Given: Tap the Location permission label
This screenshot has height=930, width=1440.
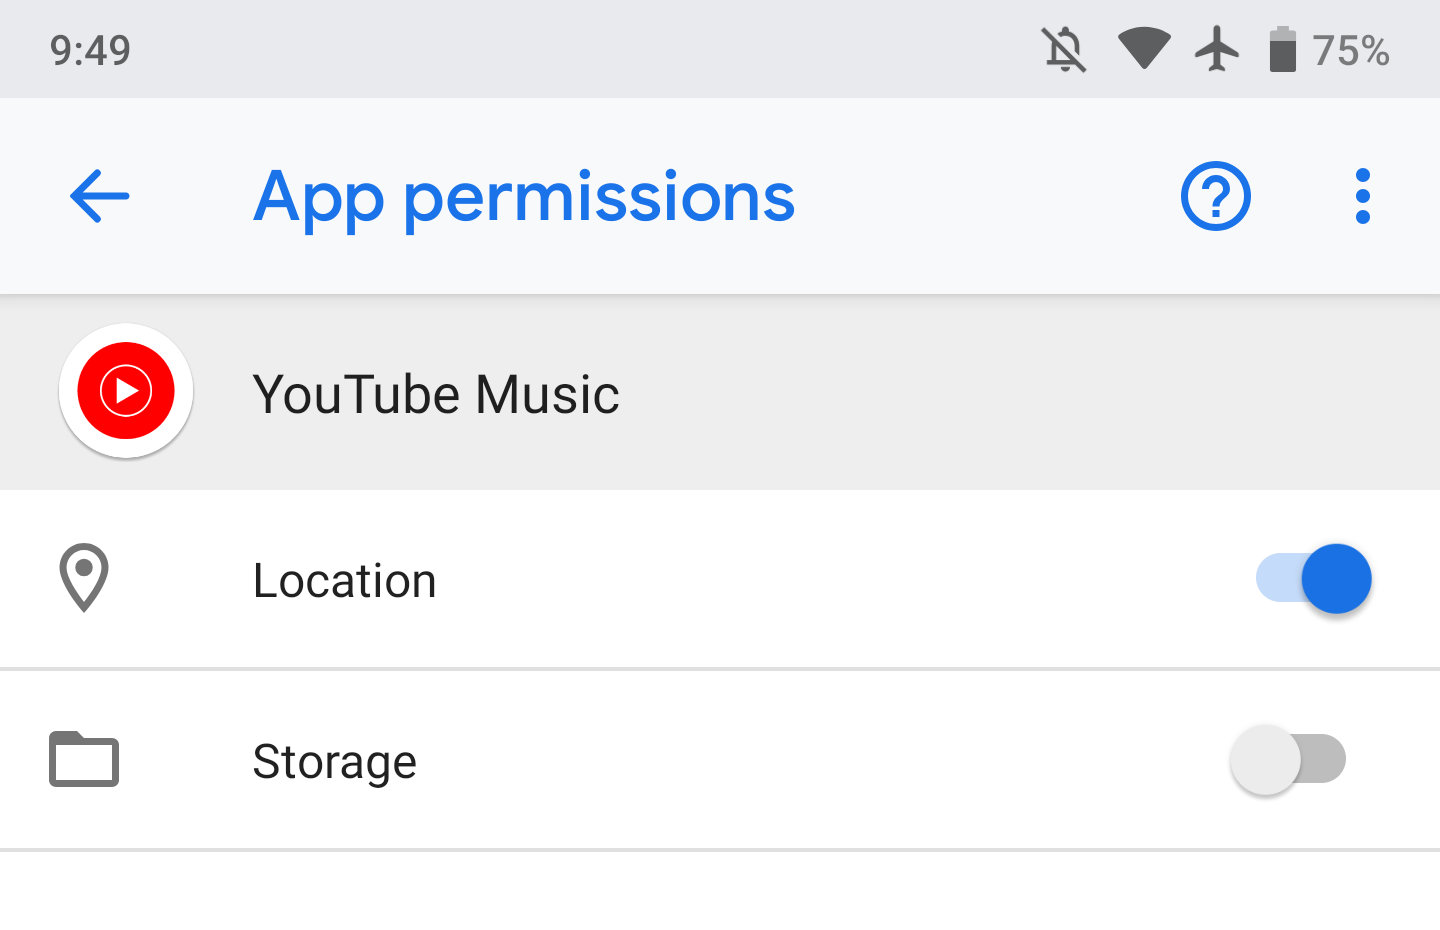Looking at the screenshot, I should click(345, 581).
